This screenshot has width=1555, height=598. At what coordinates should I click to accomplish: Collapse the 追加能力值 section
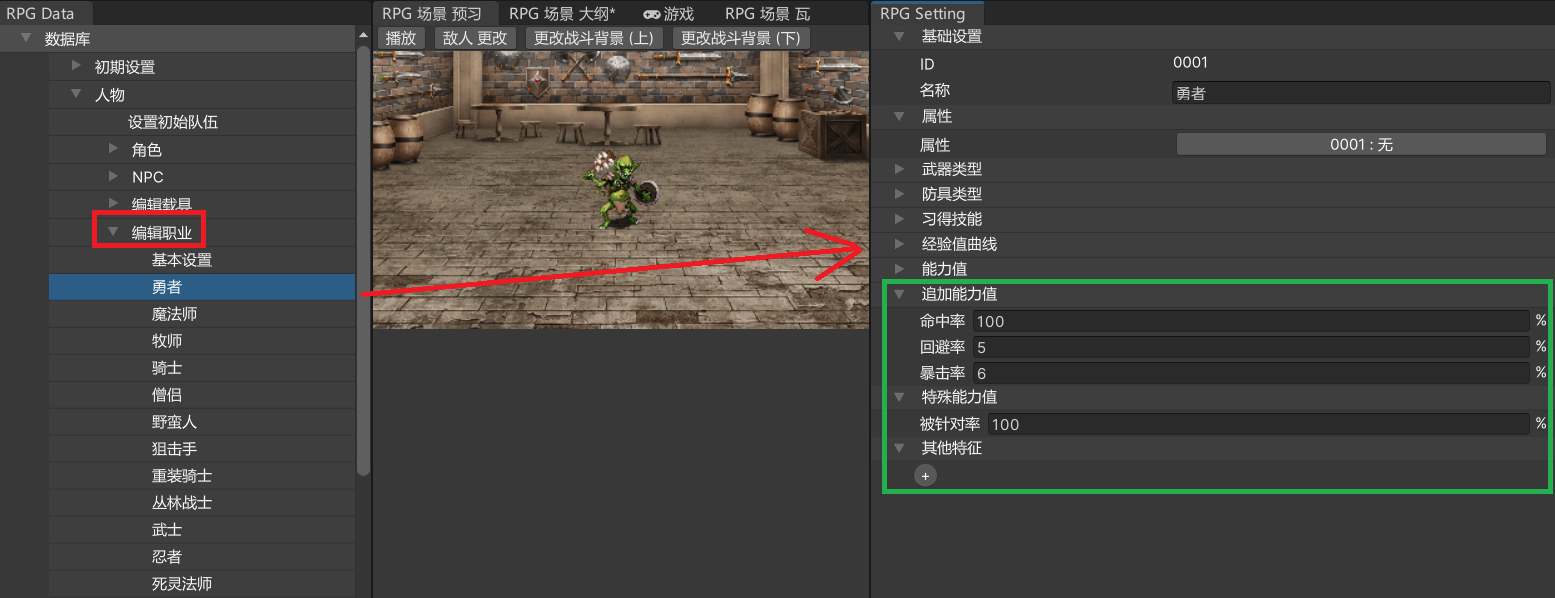click(x=900, y=295)
